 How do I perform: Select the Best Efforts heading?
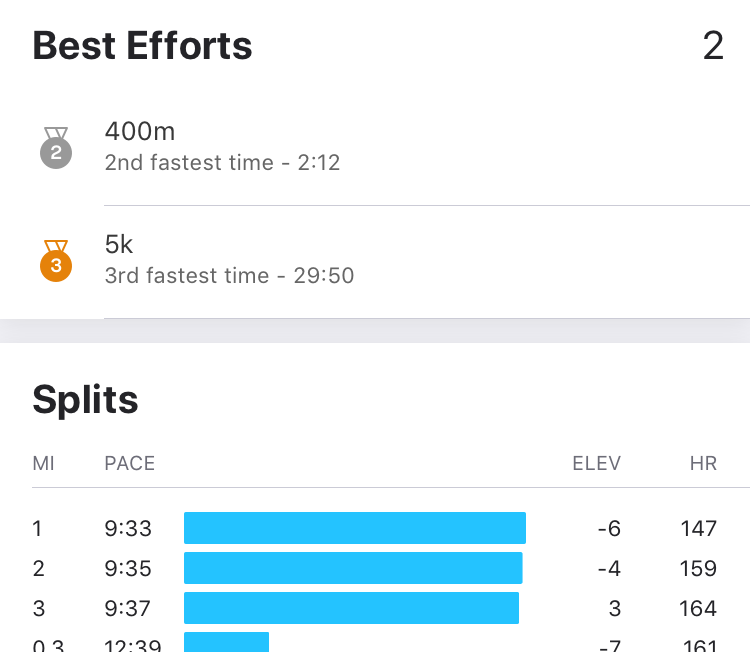(142, 45)
